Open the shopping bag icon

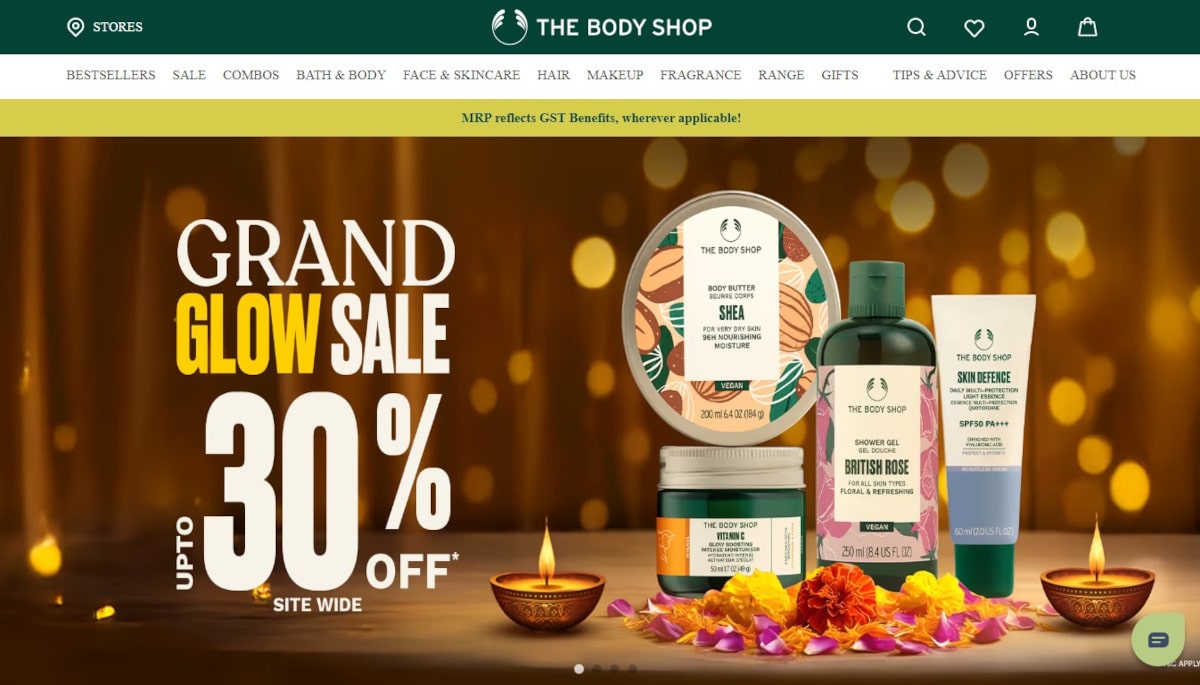1087,27
